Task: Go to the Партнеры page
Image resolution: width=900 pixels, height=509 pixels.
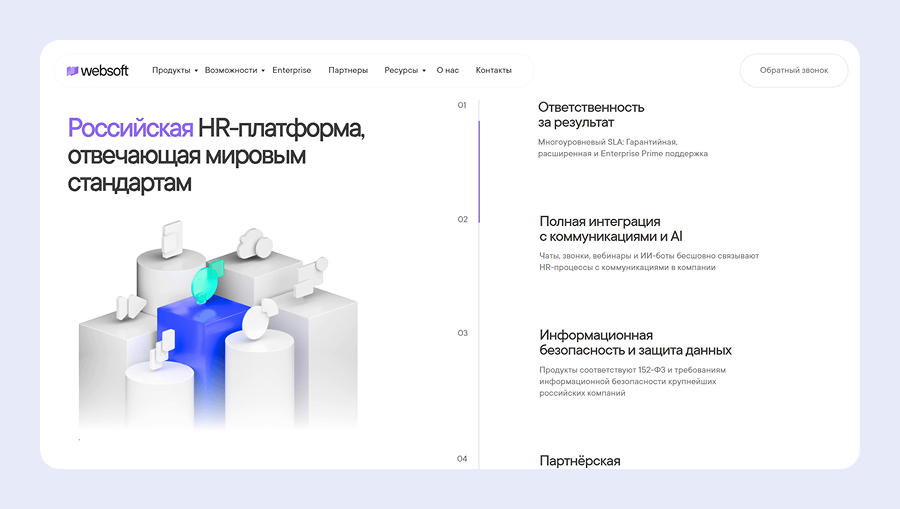Action: click(x=348, y=71)
